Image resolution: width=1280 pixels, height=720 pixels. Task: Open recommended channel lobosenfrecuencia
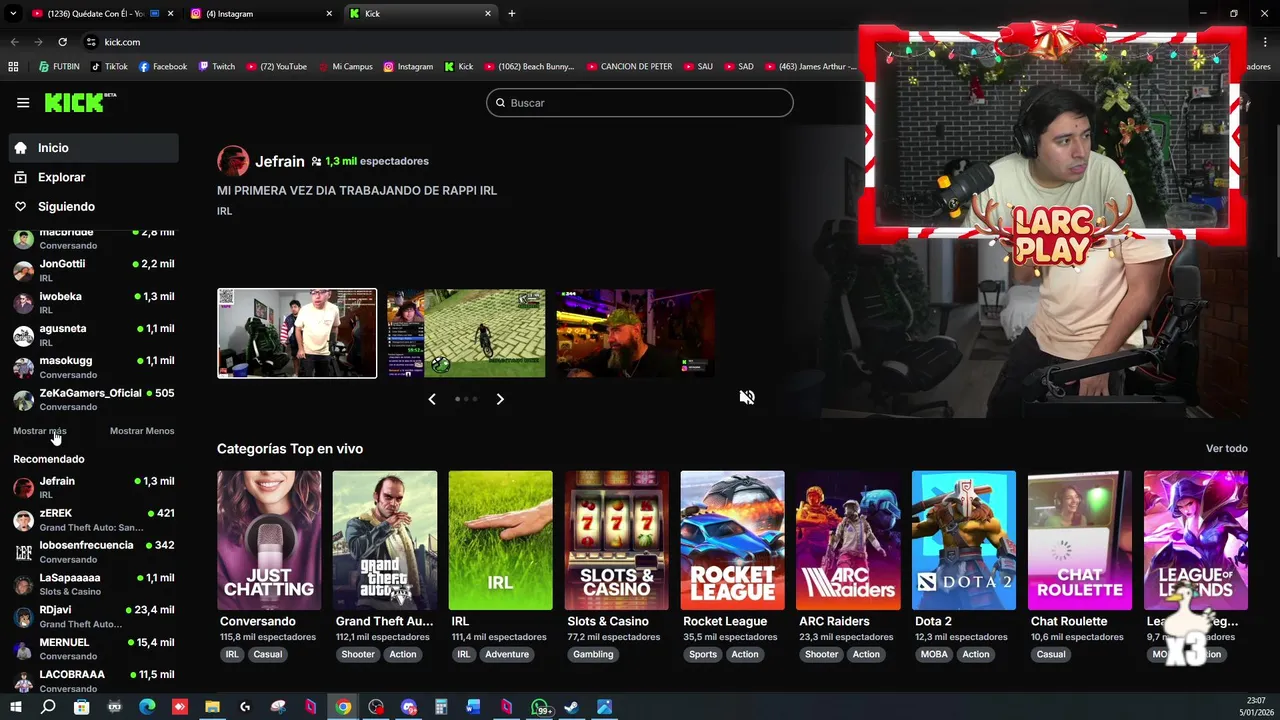point(94,552)
